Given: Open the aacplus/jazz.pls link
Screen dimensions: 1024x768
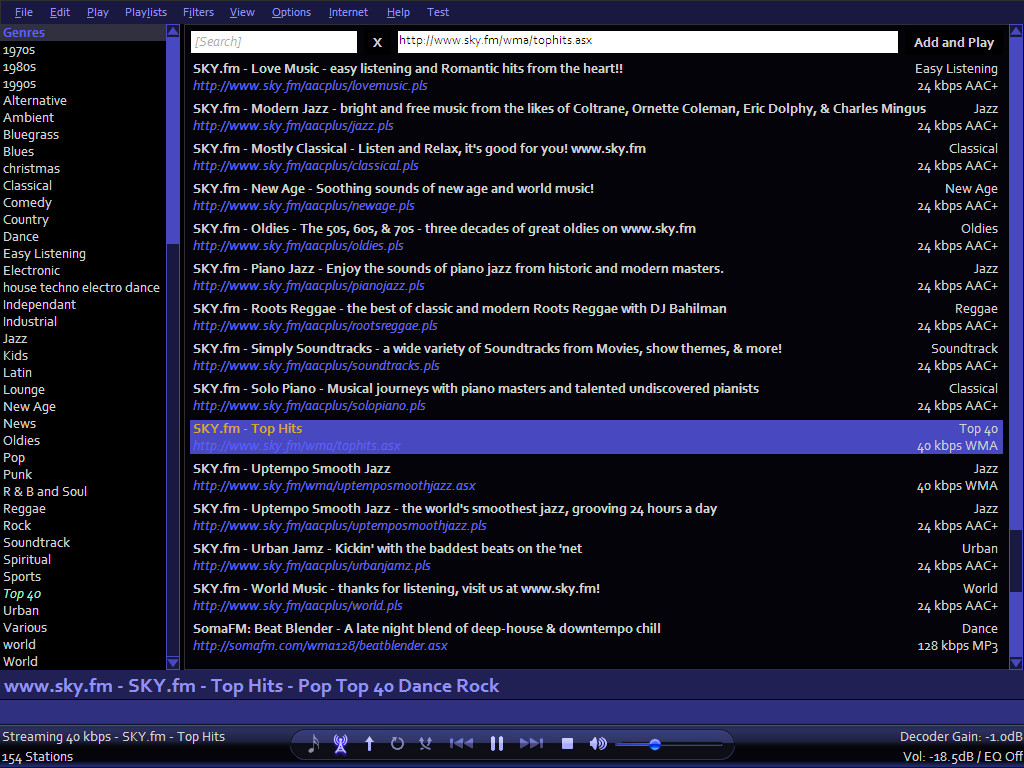Looking at the screenshot, I should [293, 126].
